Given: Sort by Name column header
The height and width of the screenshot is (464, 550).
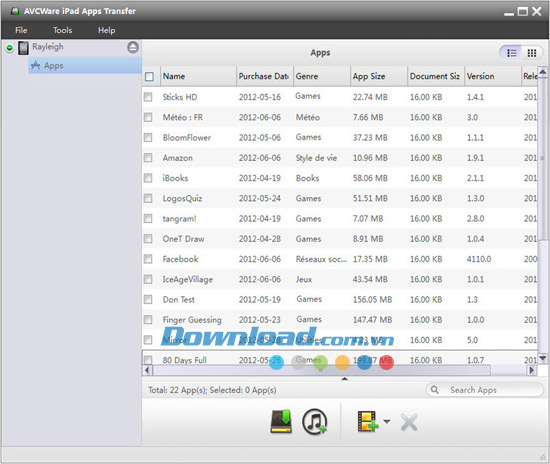Looking at the screenshot, I should pyautogui.click(x=198, y=76).
